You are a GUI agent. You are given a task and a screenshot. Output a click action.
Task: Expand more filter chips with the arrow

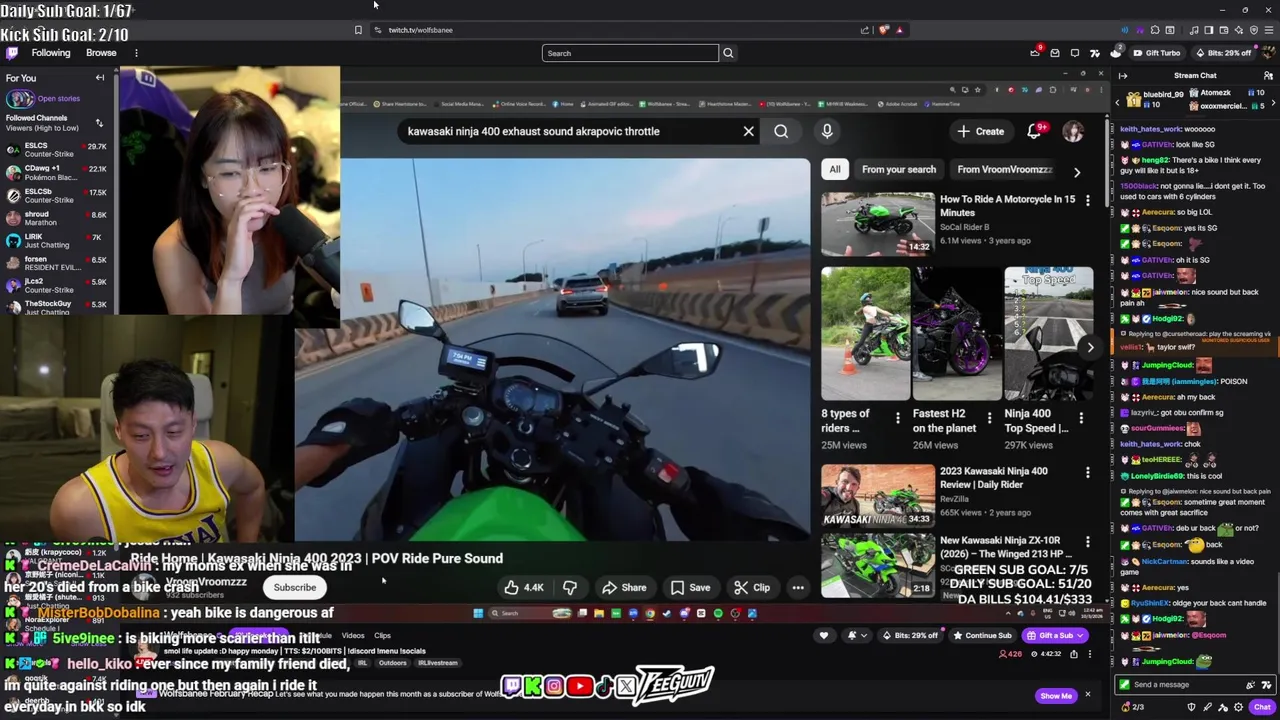click(x=1077, y=172)
